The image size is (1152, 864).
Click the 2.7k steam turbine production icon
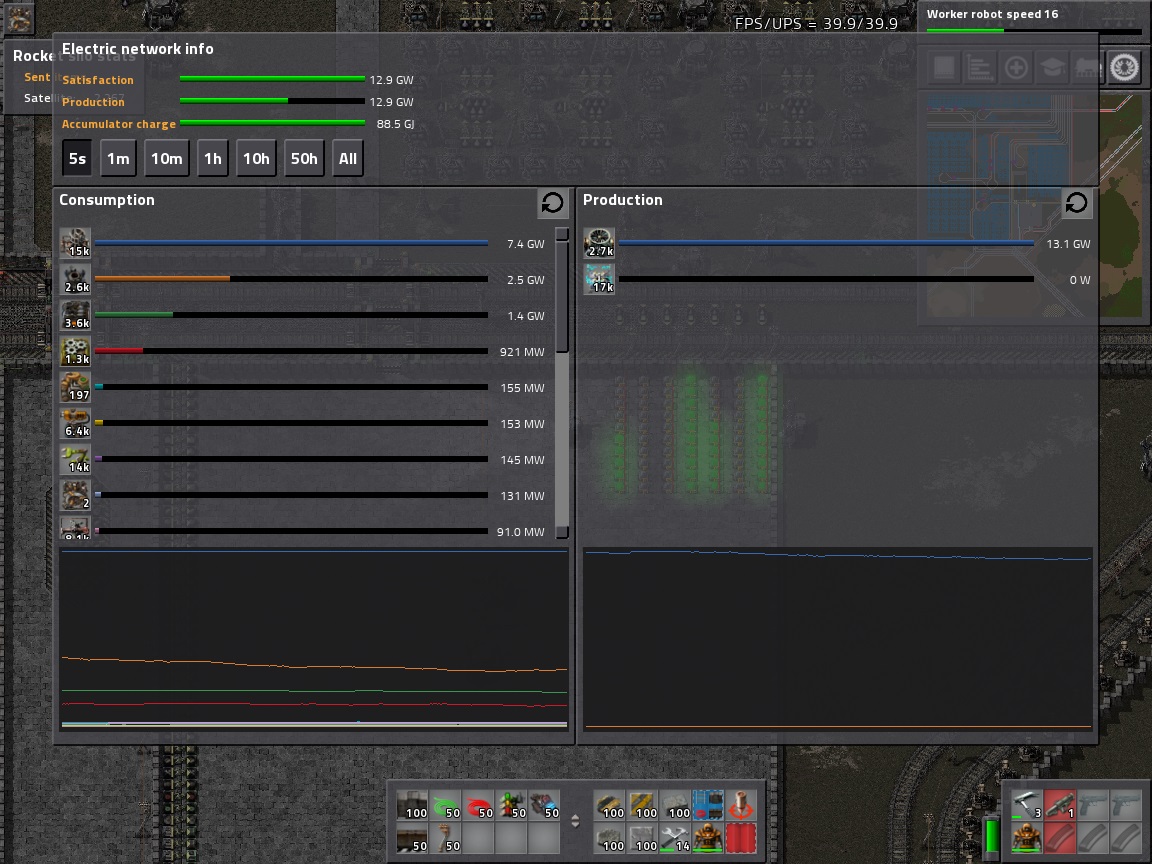pos(599,243)
